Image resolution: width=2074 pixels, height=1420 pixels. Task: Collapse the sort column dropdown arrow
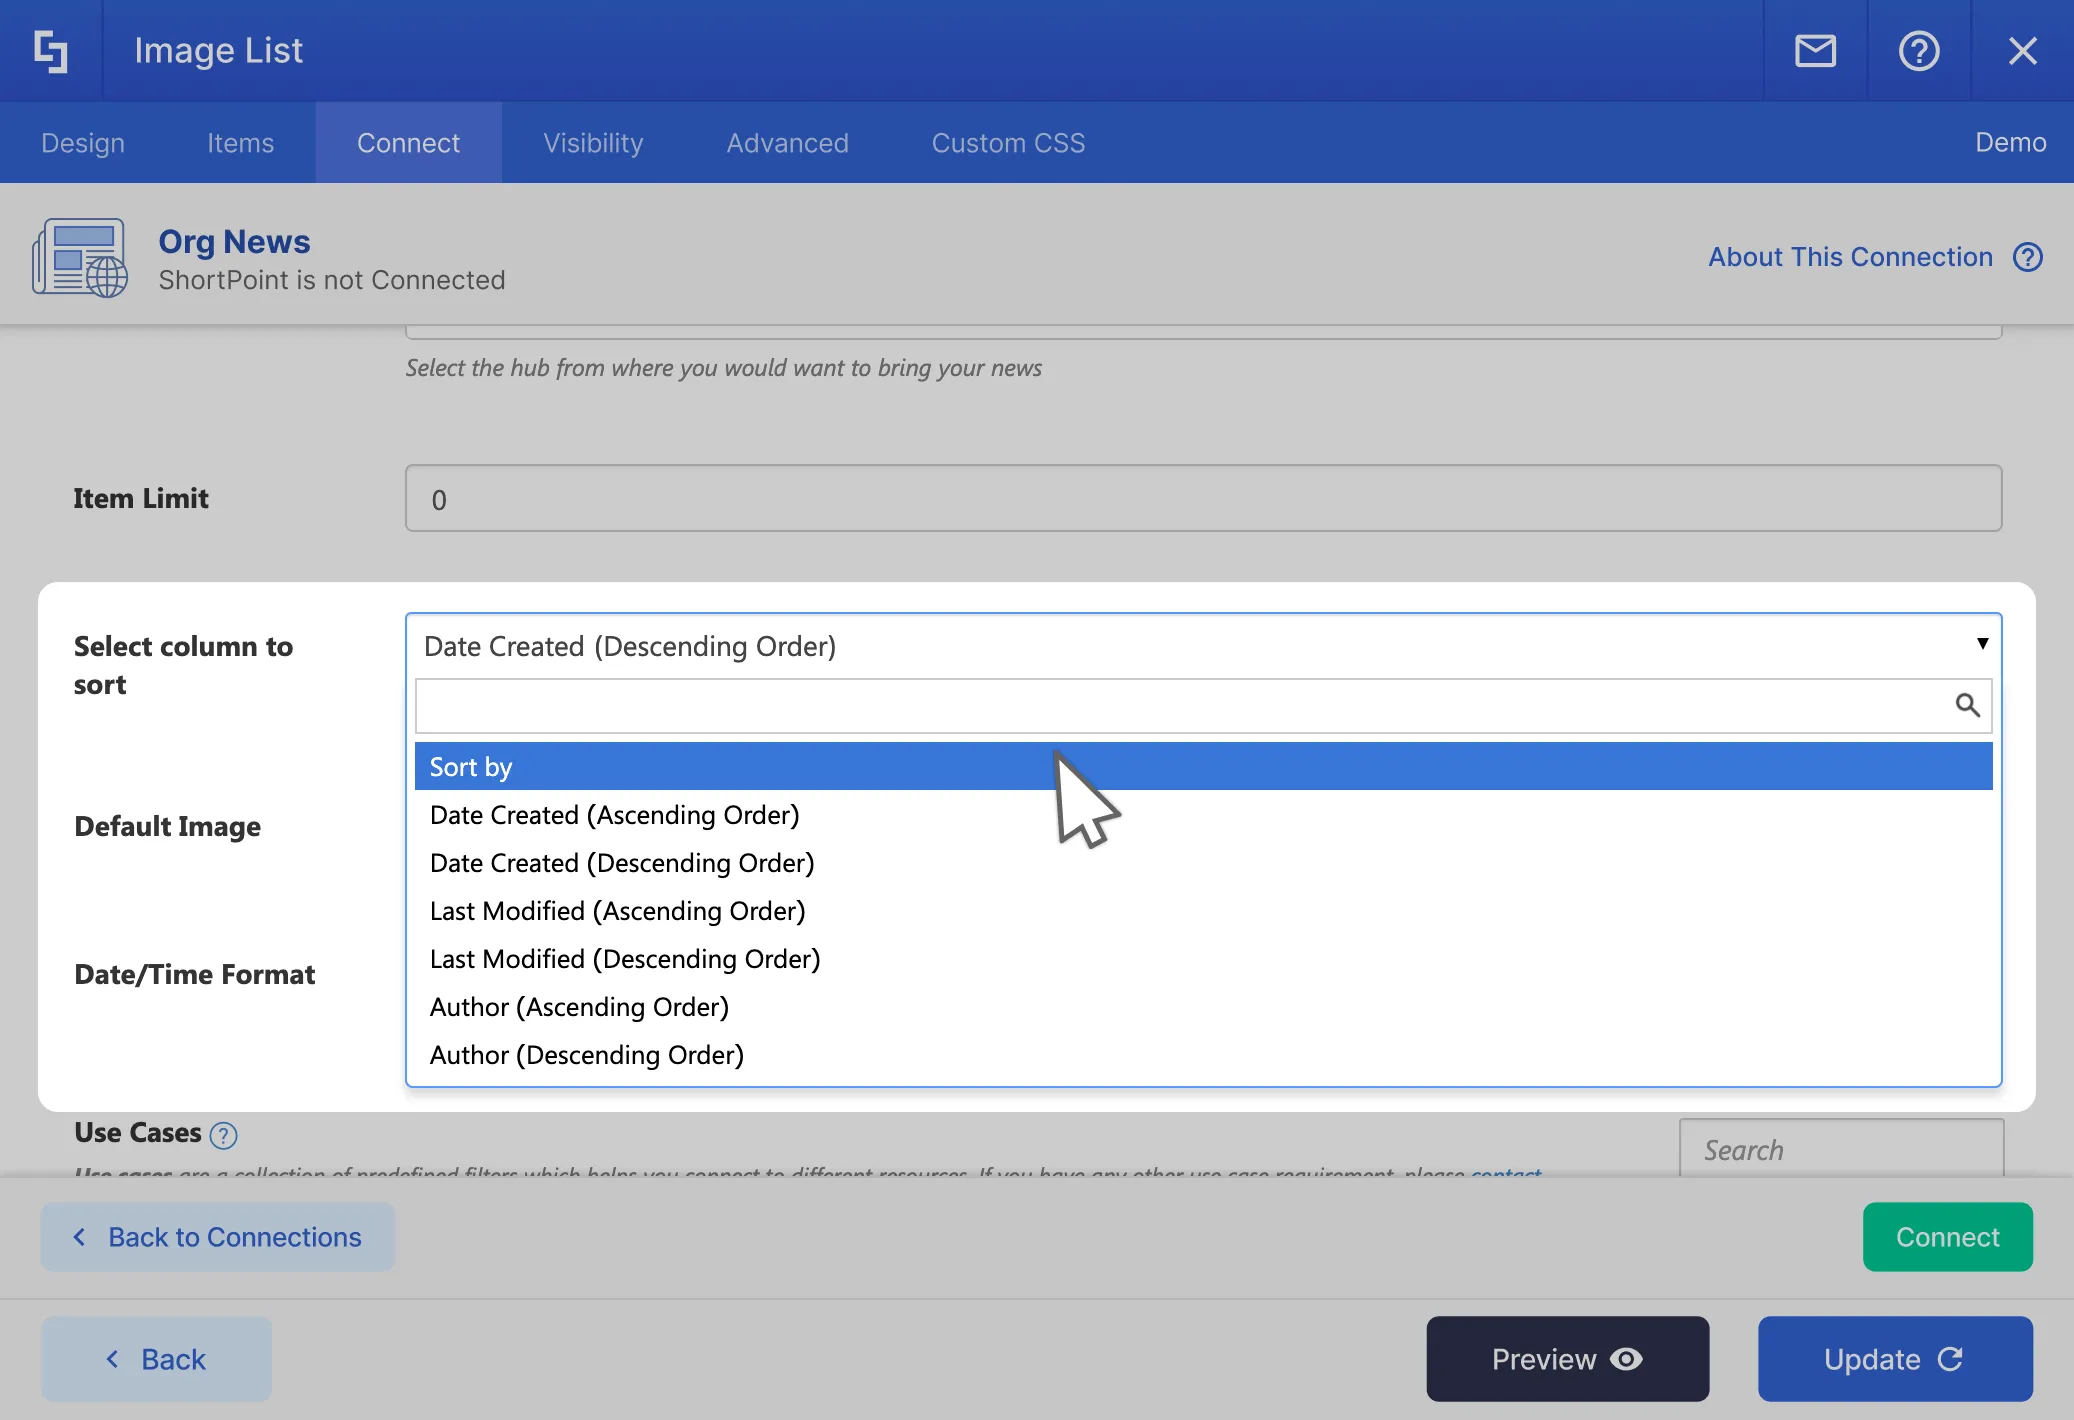point(1982,644)
